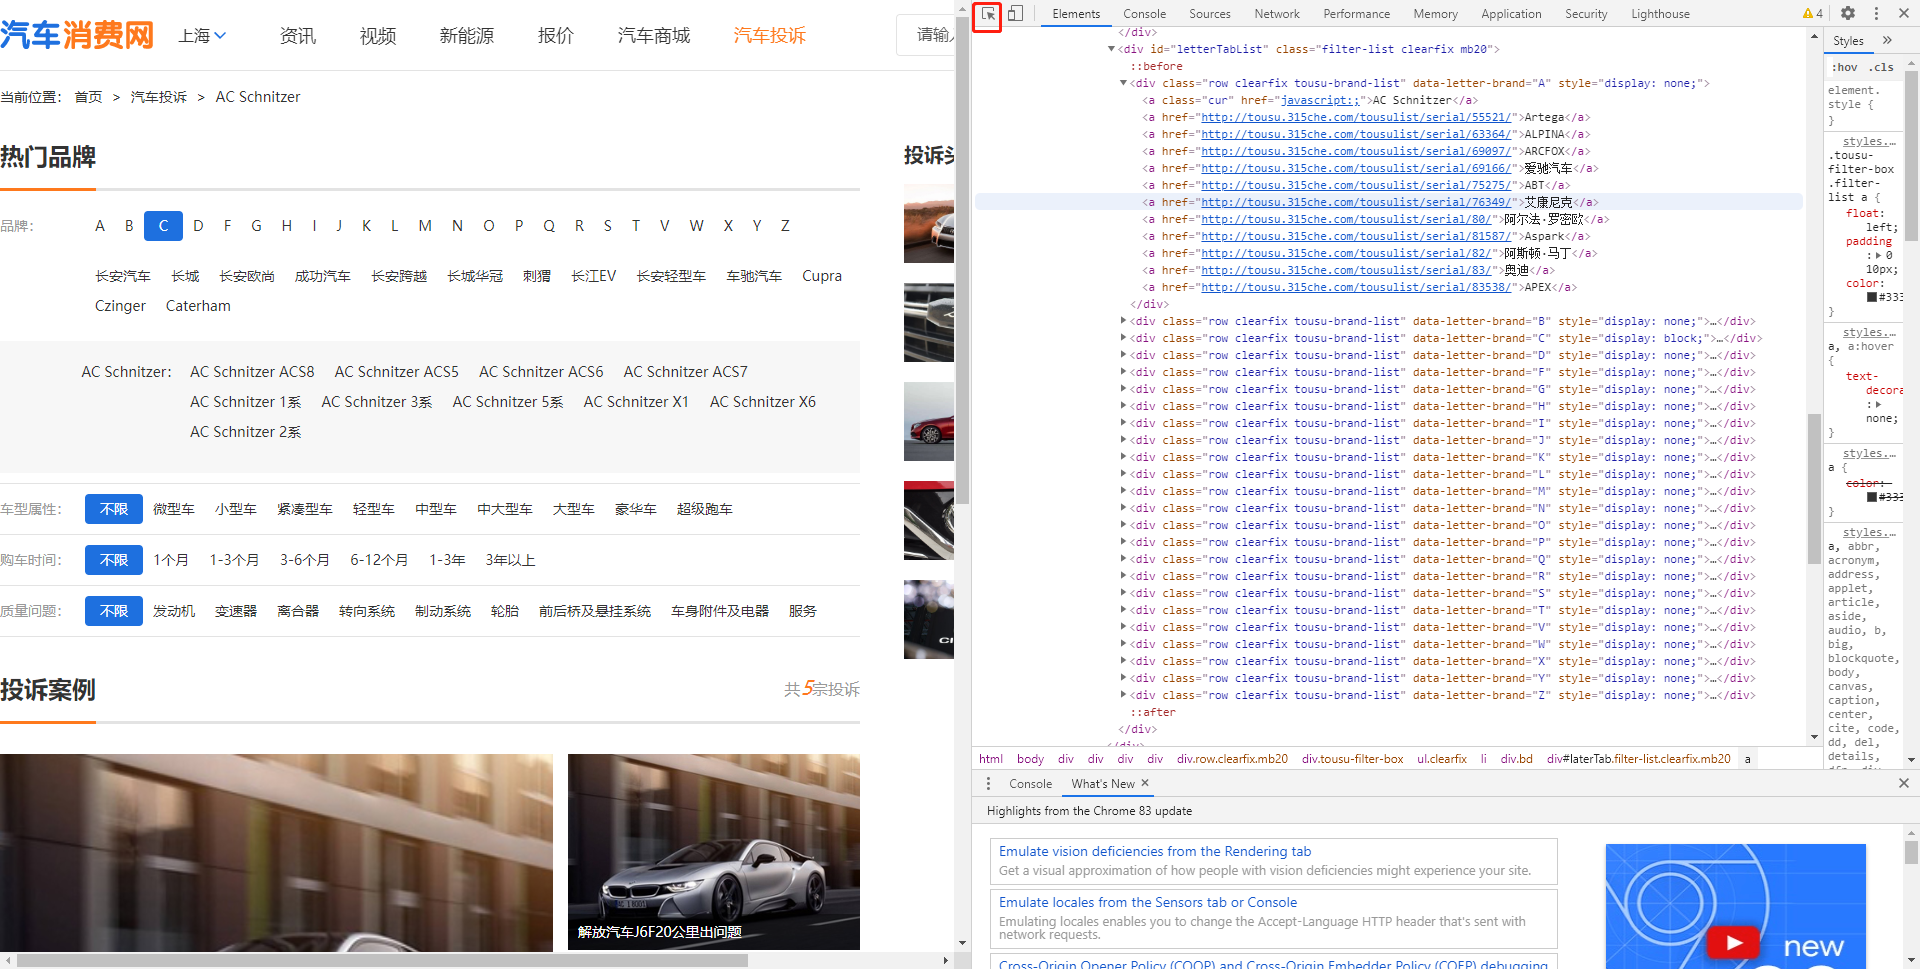Collapse the data-letter-brand A div
Screen dimensions: 1920x969
pyautogui.click(x=1123, y=83)
